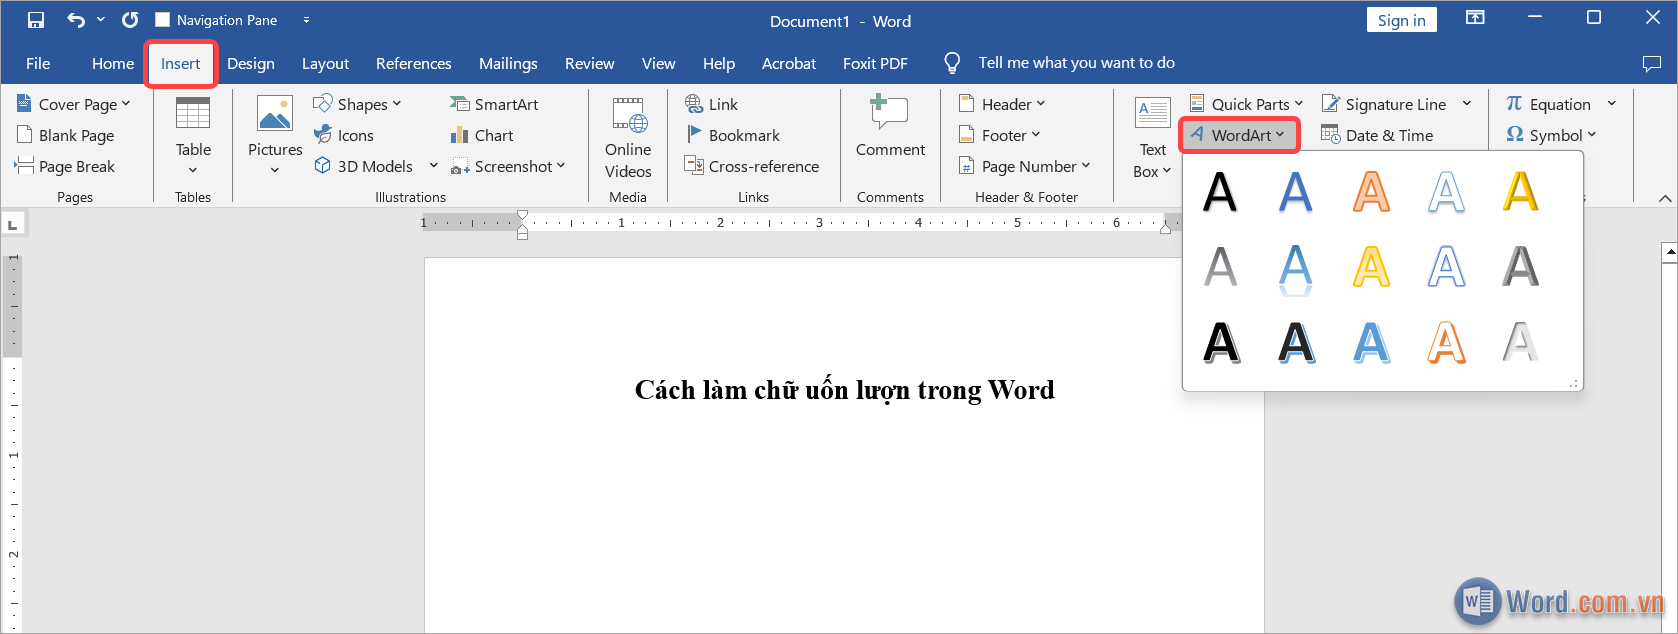This screenshot has width=1678, height=634.
Task: Insert a Signature Line
Action: pos(1385,104)
